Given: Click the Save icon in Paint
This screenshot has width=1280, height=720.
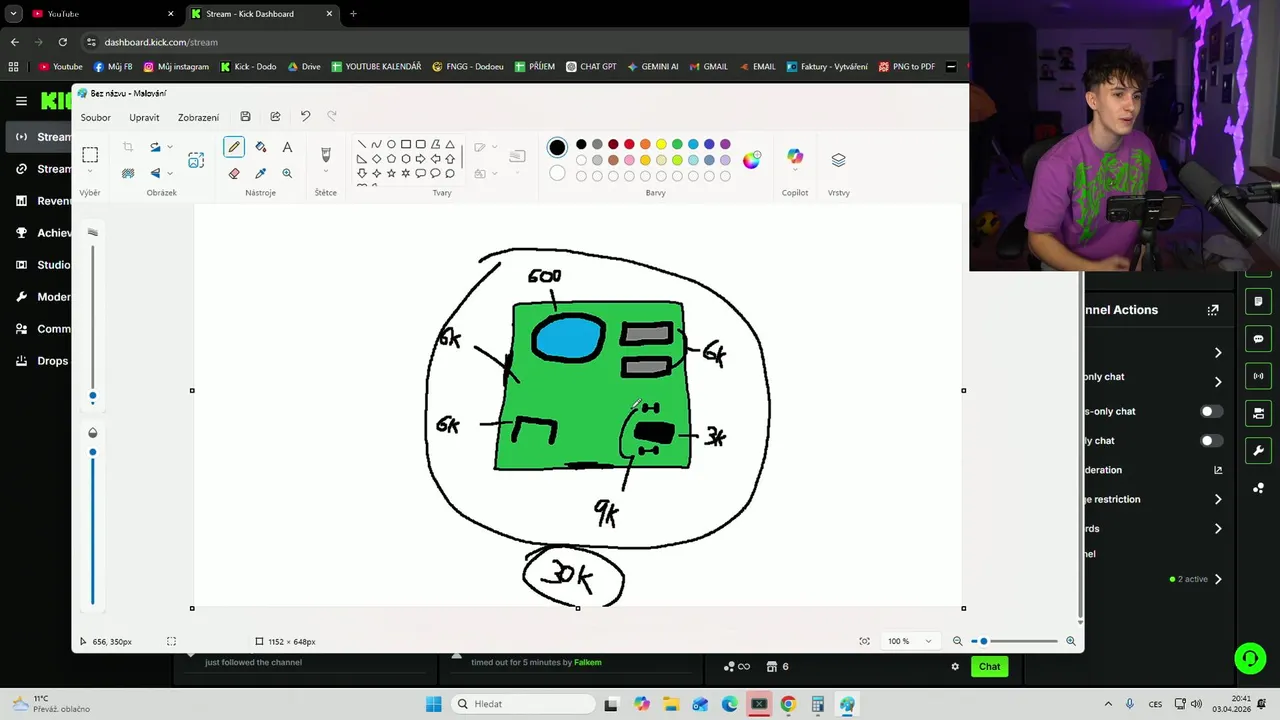Looking at the screenshot, I should pyautogui.click(x=245, y=117).
